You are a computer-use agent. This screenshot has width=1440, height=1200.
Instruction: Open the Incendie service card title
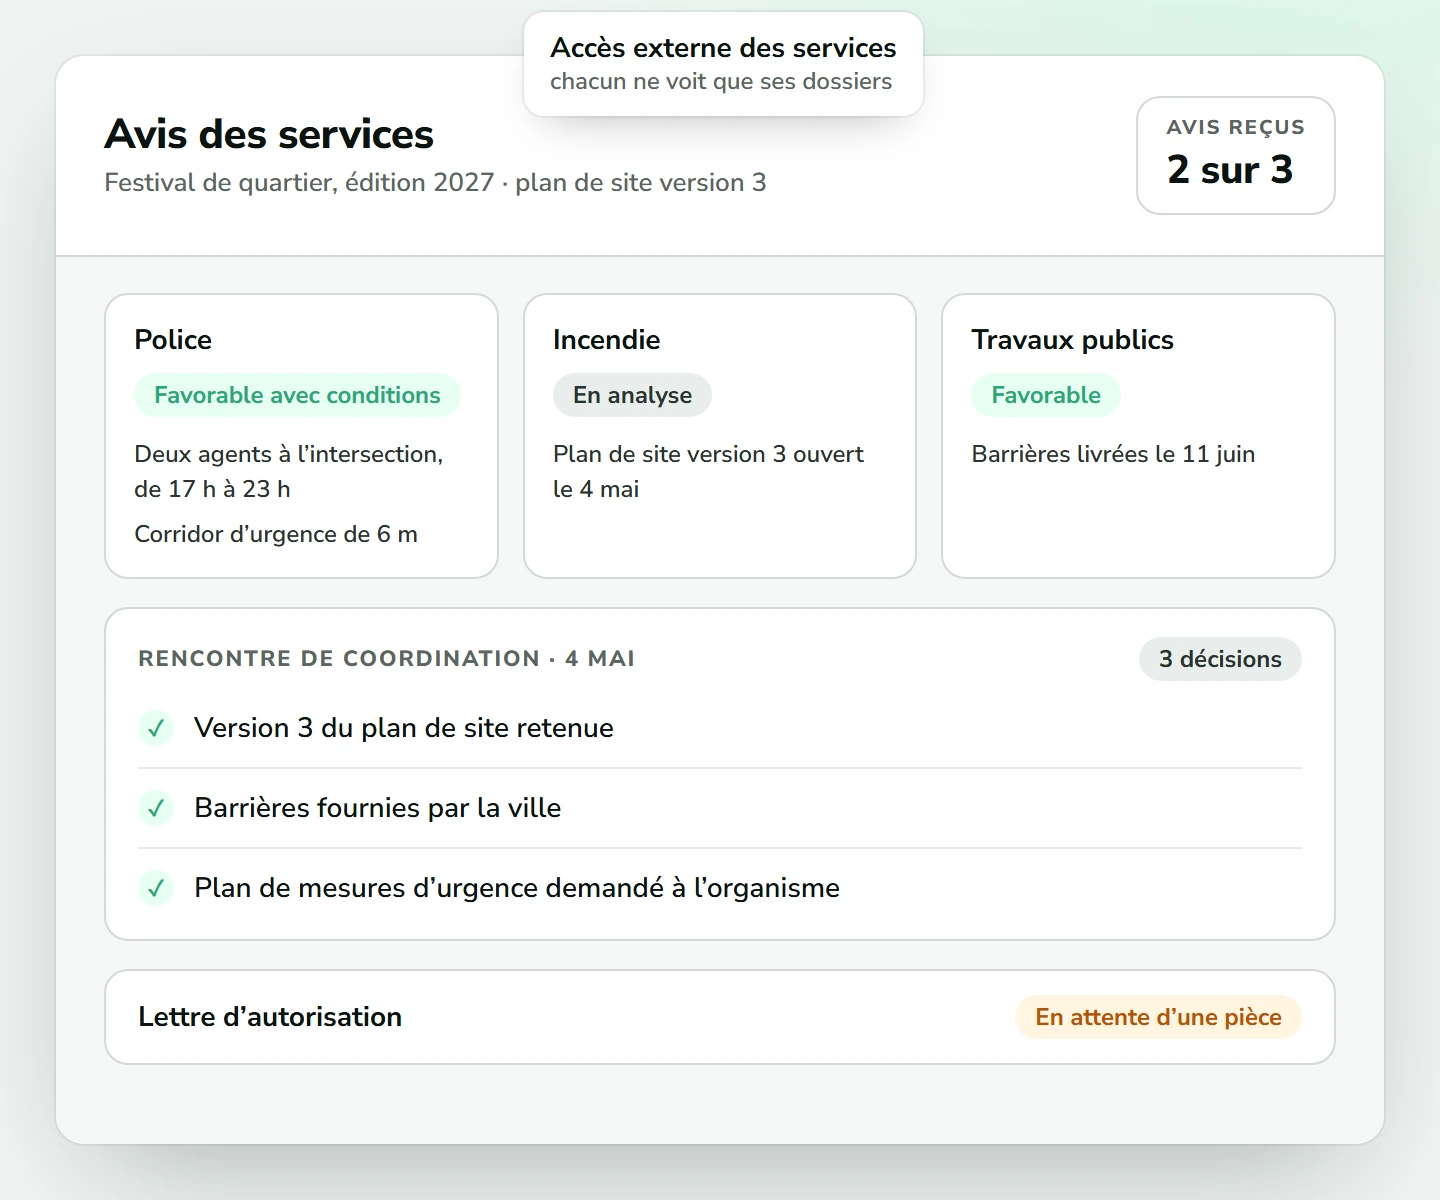[x=606, y=340]
